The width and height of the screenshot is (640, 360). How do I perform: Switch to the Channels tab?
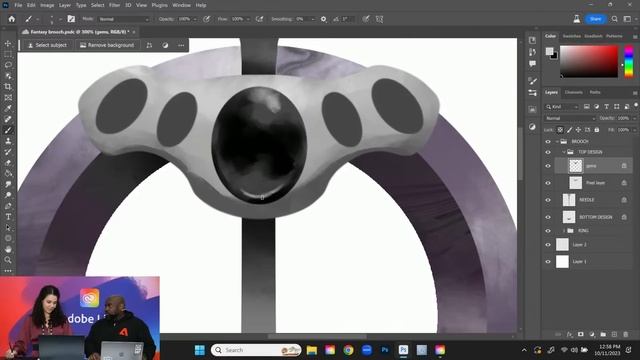pos(573,92)
